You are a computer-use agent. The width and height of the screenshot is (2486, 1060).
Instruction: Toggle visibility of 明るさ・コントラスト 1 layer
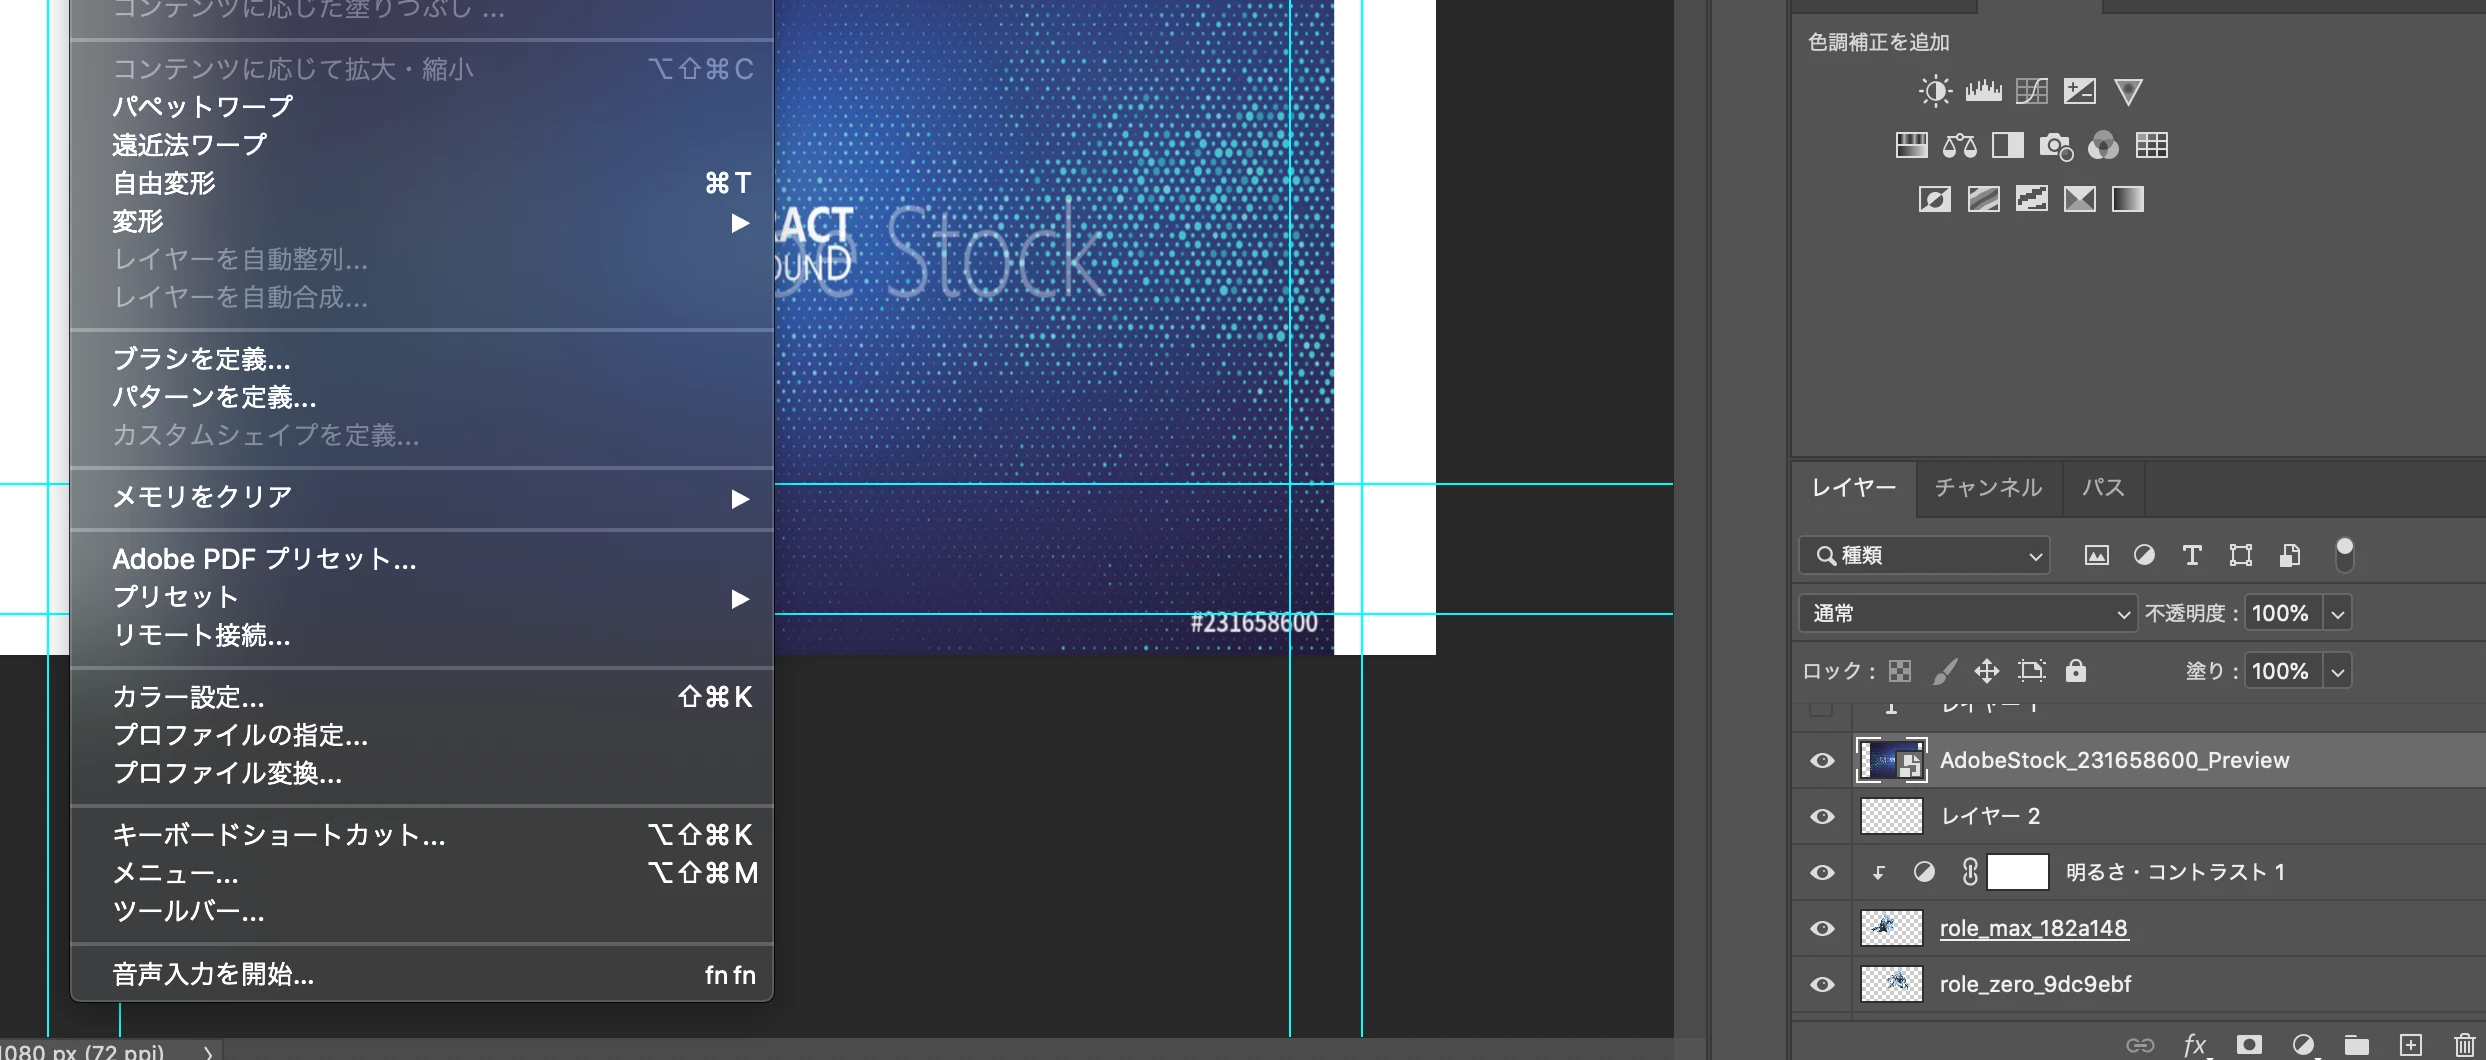[x=1822, y=873]
